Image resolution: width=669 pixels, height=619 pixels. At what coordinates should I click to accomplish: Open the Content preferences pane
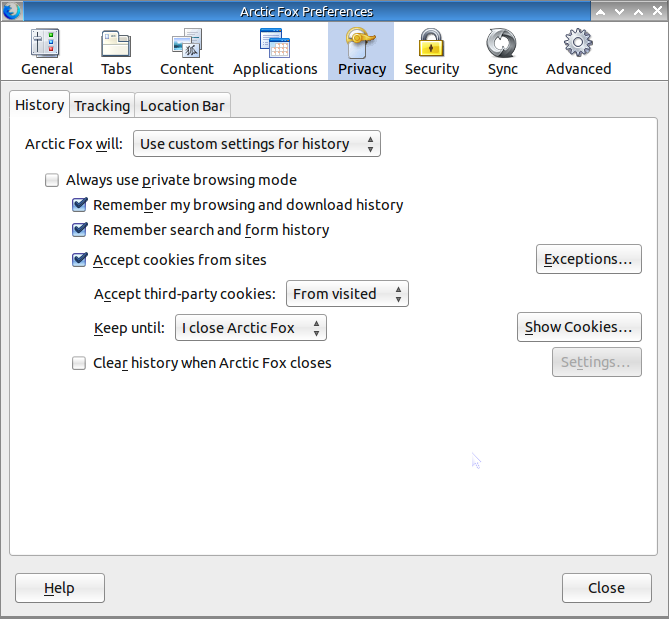(x=187, y=52)
